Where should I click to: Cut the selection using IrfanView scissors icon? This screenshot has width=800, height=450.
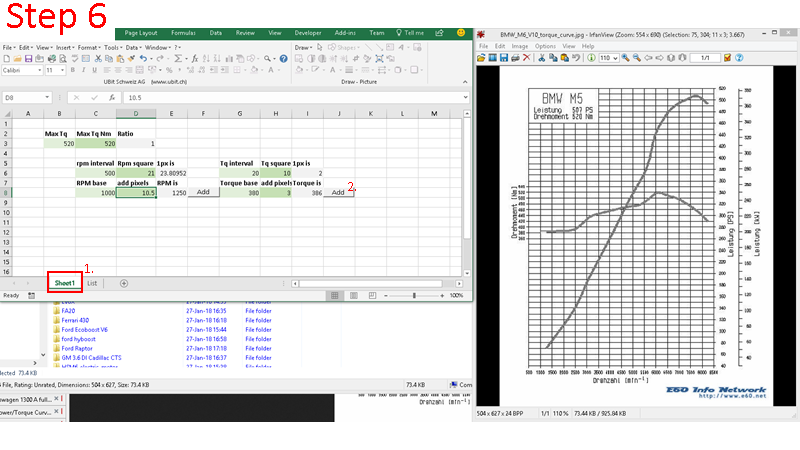click(541, 58)
